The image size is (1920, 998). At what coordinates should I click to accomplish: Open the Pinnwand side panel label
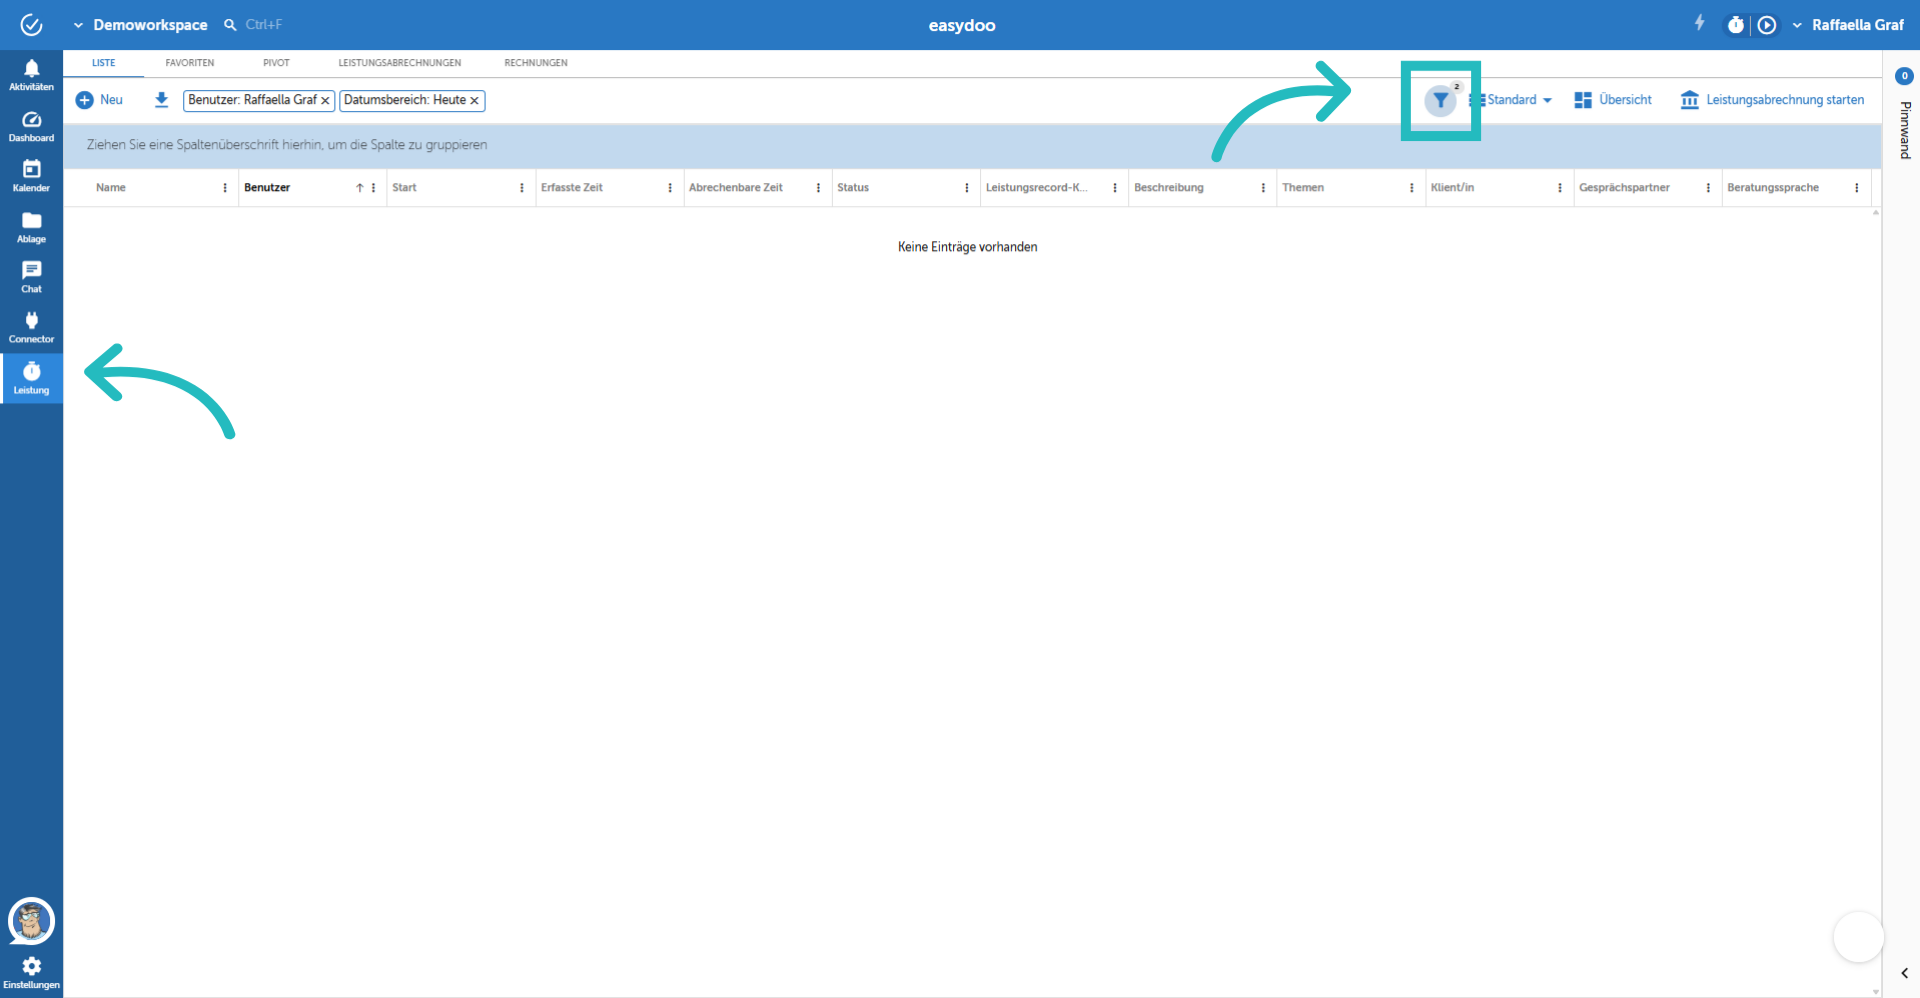(x=1905, y=130)
